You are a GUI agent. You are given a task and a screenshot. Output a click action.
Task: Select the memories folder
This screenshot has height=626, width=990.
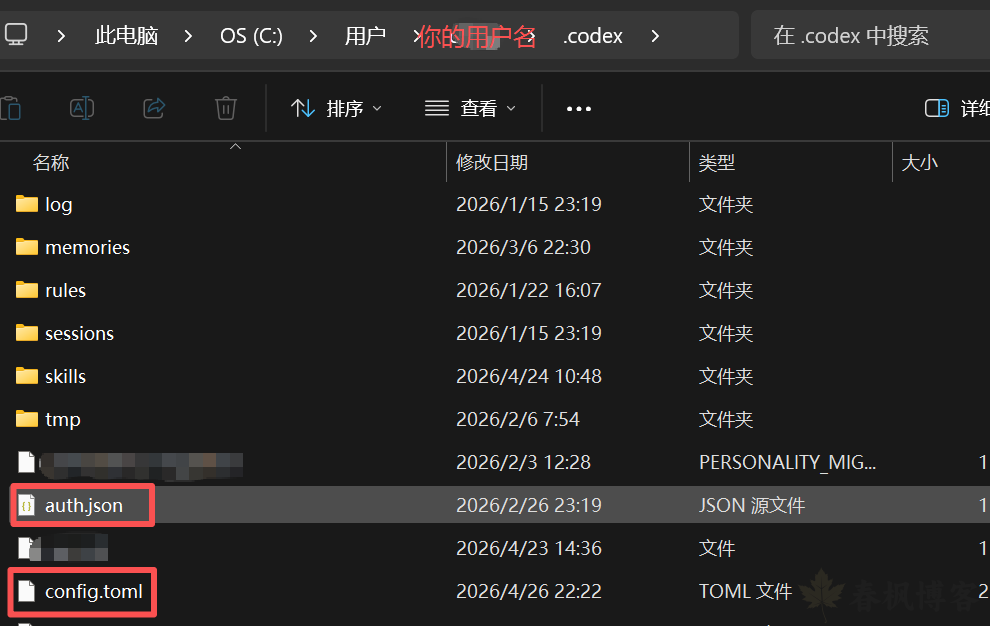tap(87, 248)
